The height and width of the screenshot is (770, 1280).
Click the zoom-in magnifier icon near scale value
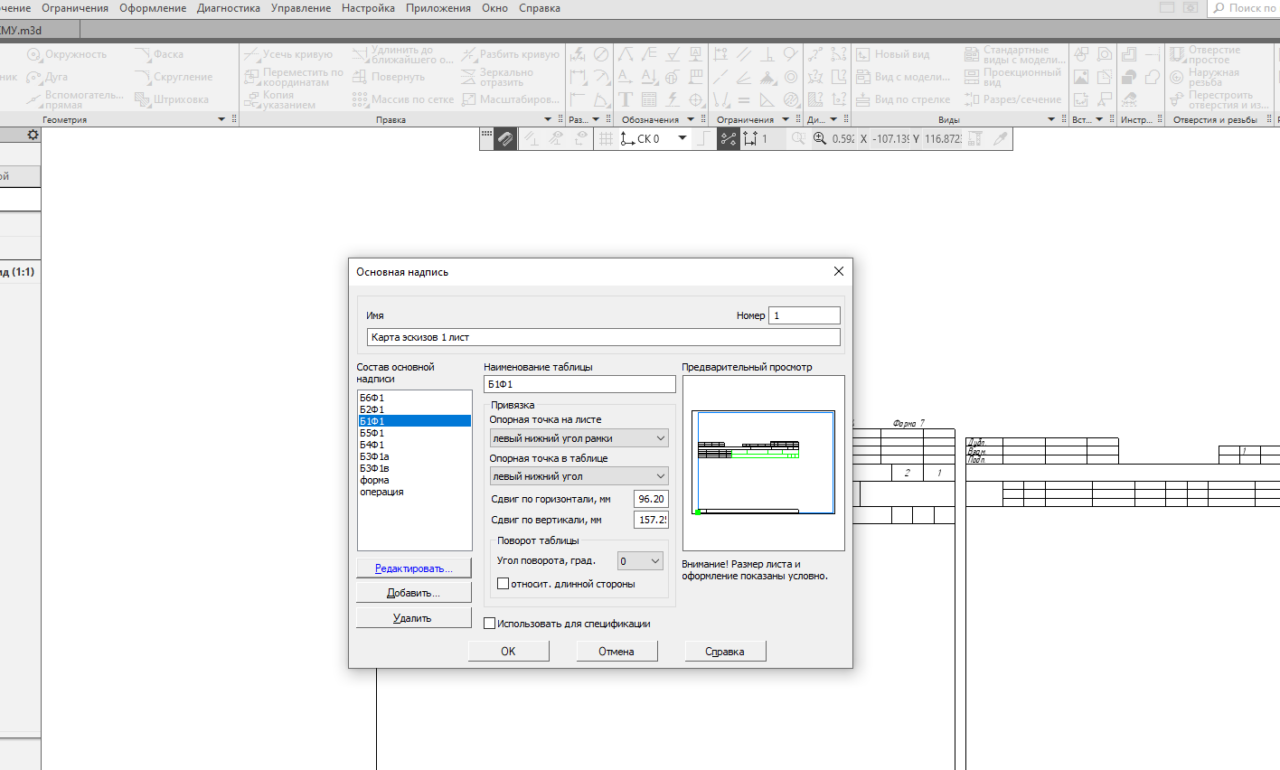[819, 139]
